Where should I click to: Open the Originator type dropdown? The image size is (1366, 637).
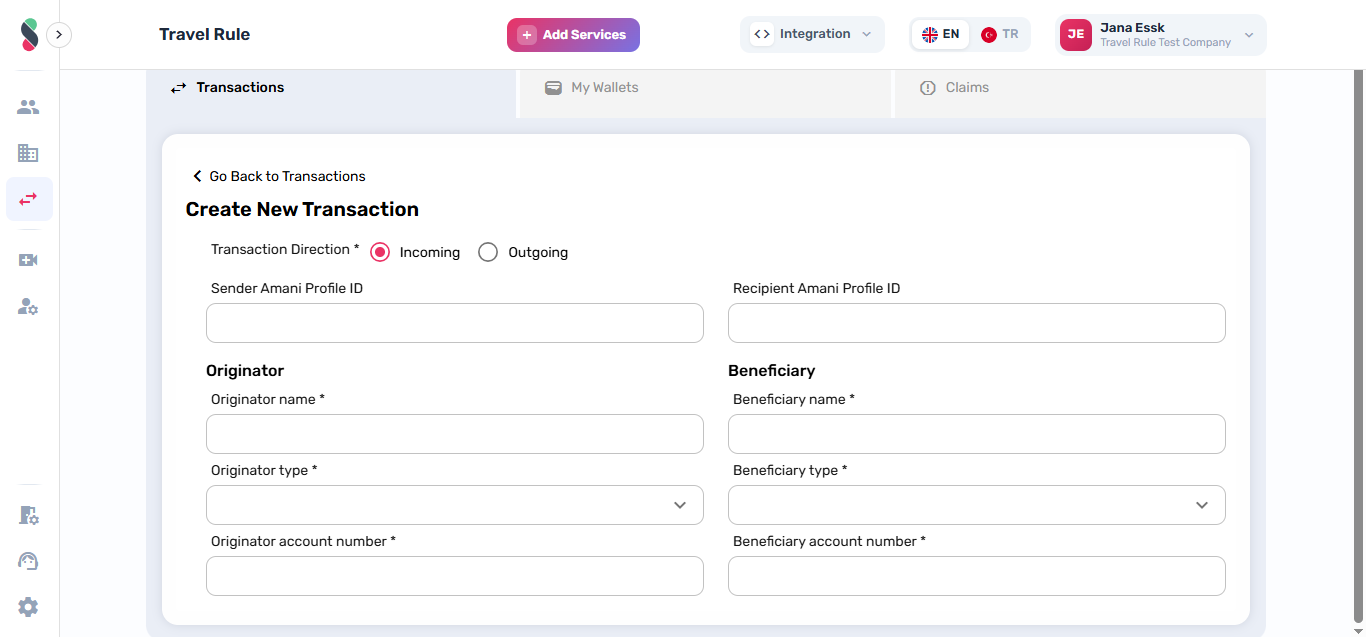pyautogui.click(x=455, y=505)
